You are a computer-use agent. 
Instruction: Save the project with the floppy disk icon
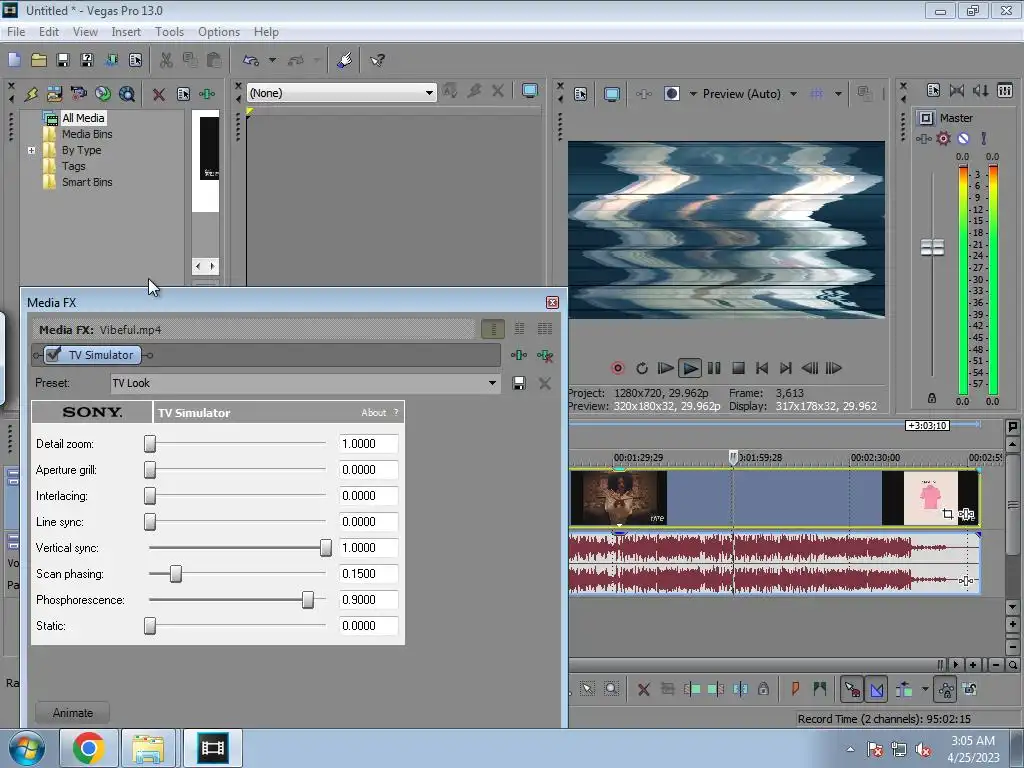[63, 60]
